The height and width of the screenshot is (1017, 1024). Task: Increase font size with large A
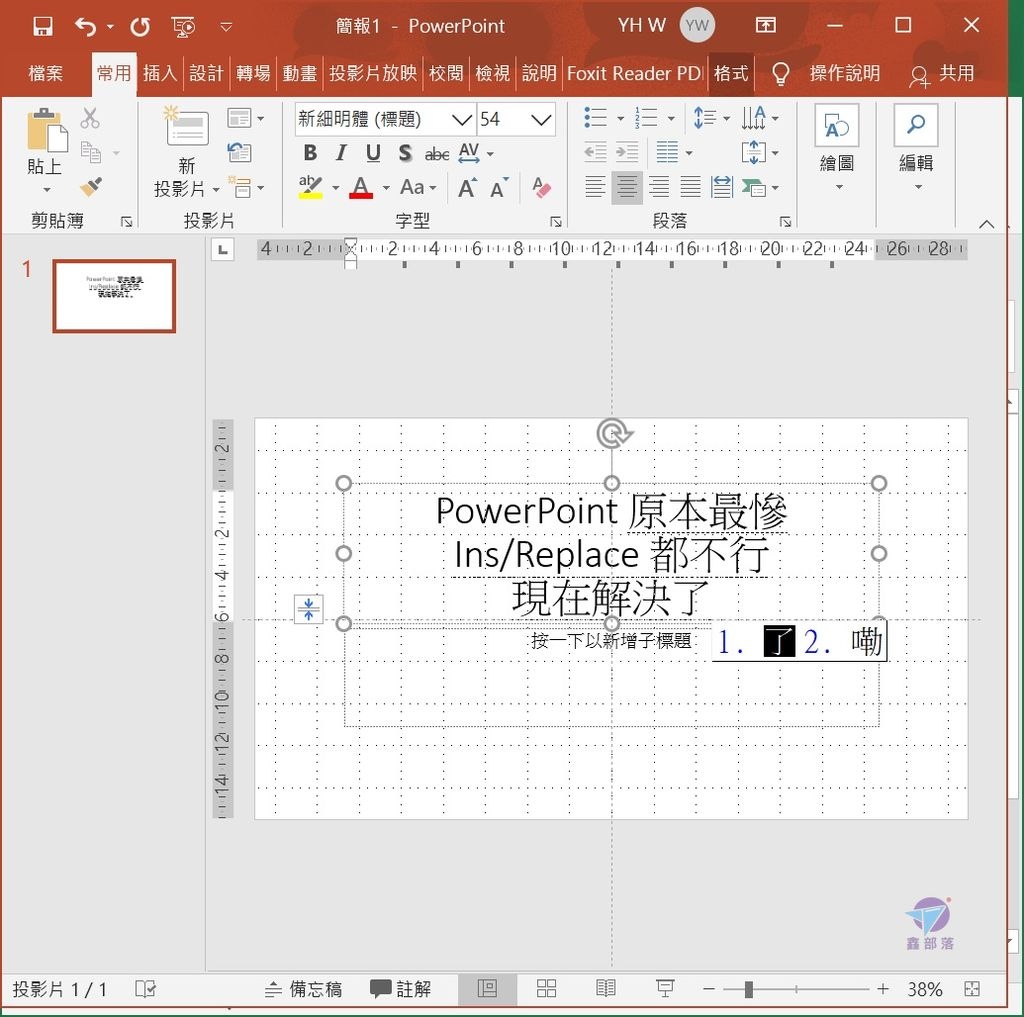[x=467, y=187]
